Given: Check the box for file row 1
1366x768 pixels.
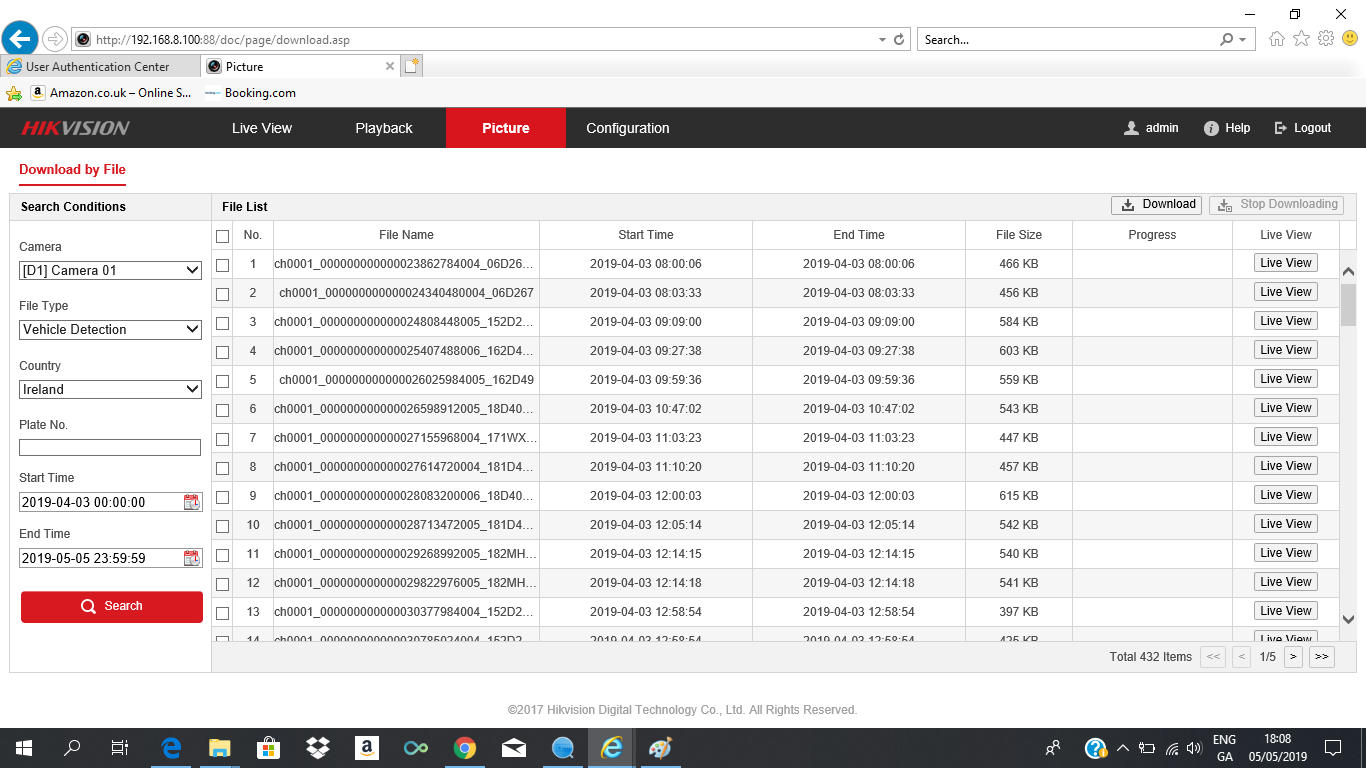Looking at the screenshot, I should click(223, 265).
